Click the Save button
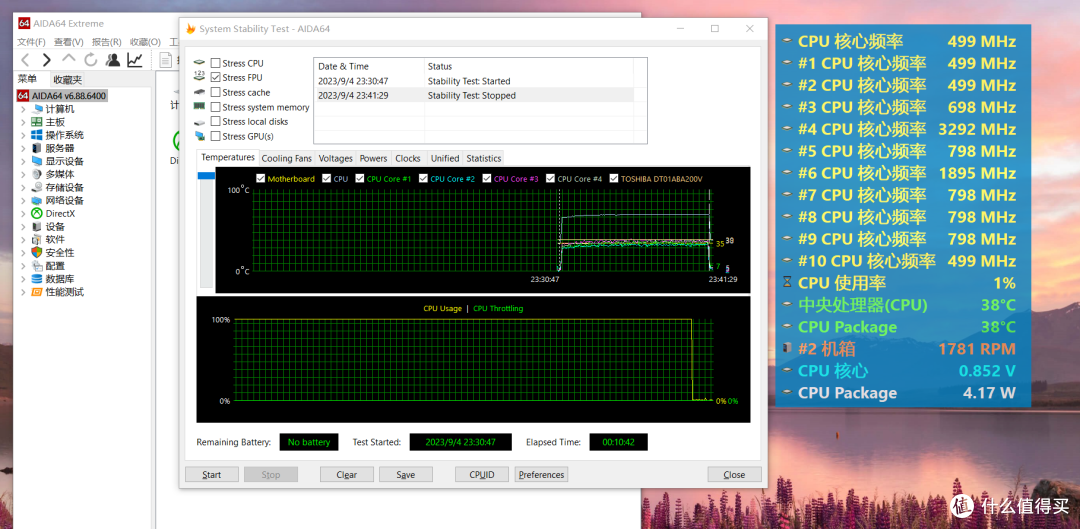Screen dimensions: 1080x529 (406, 475)
